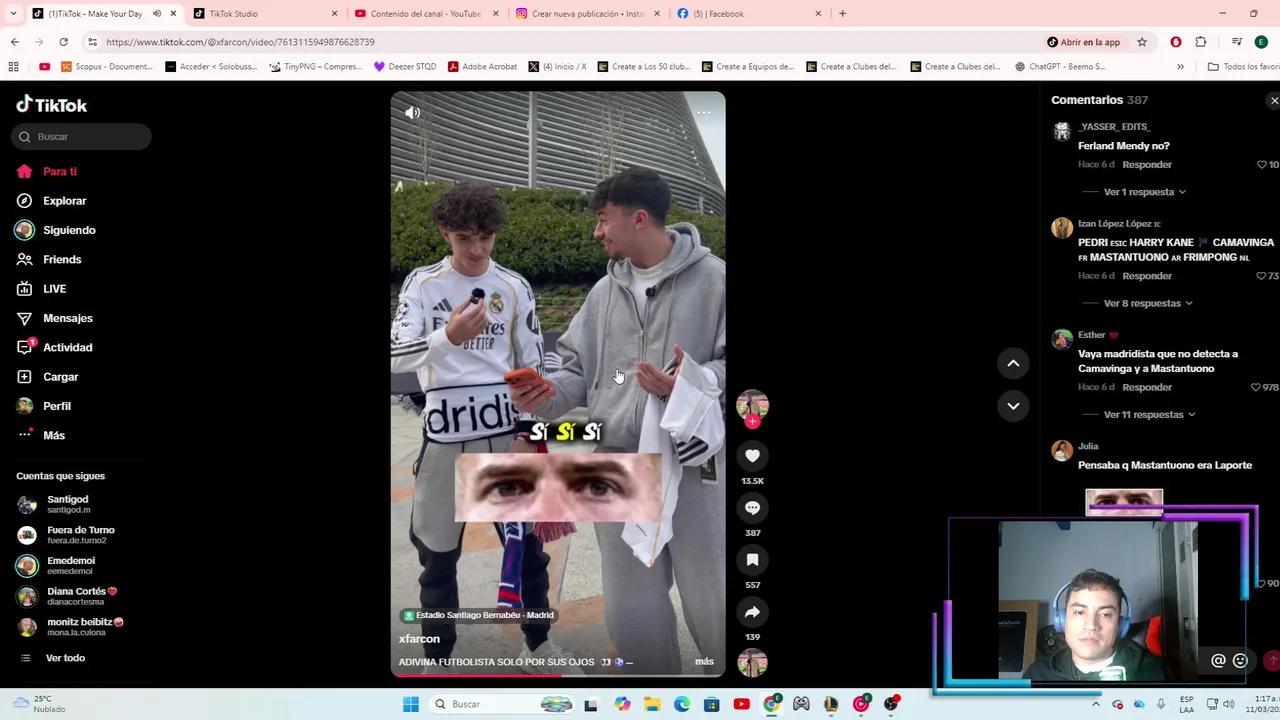Image resolution: width=1280 pixels, height=720 pixels.
Task: Click the Chrome address bar URL
Action: [x=240, y=42]
